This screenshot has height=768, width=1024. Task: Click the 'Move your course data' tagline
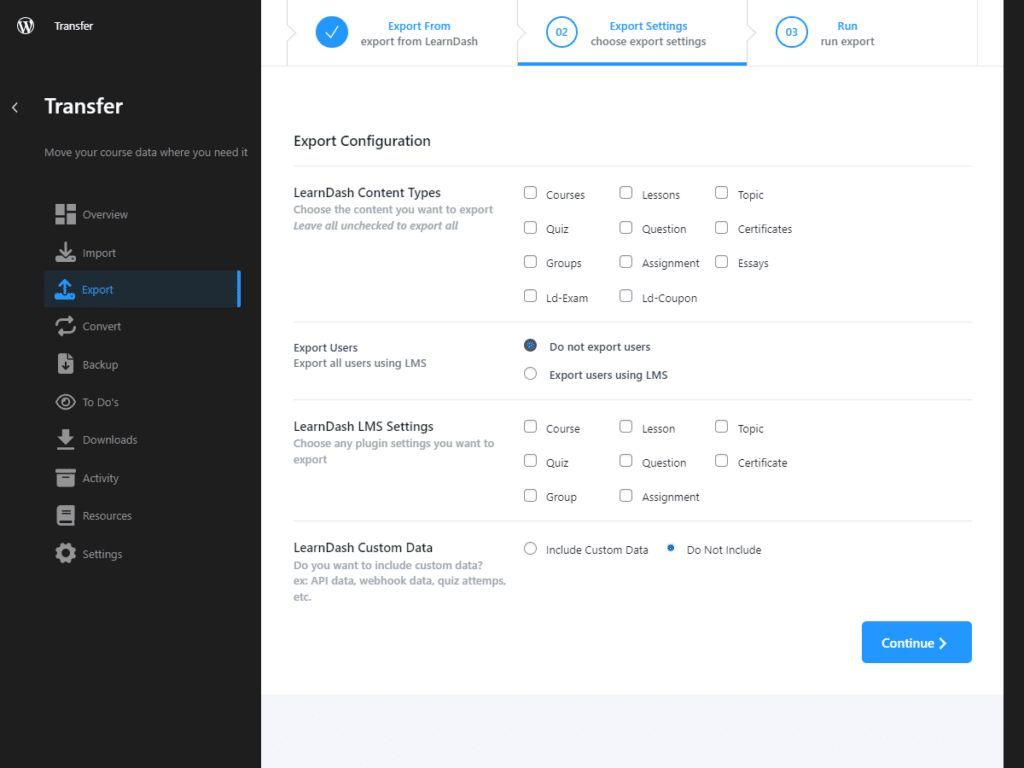click(146, 152)
